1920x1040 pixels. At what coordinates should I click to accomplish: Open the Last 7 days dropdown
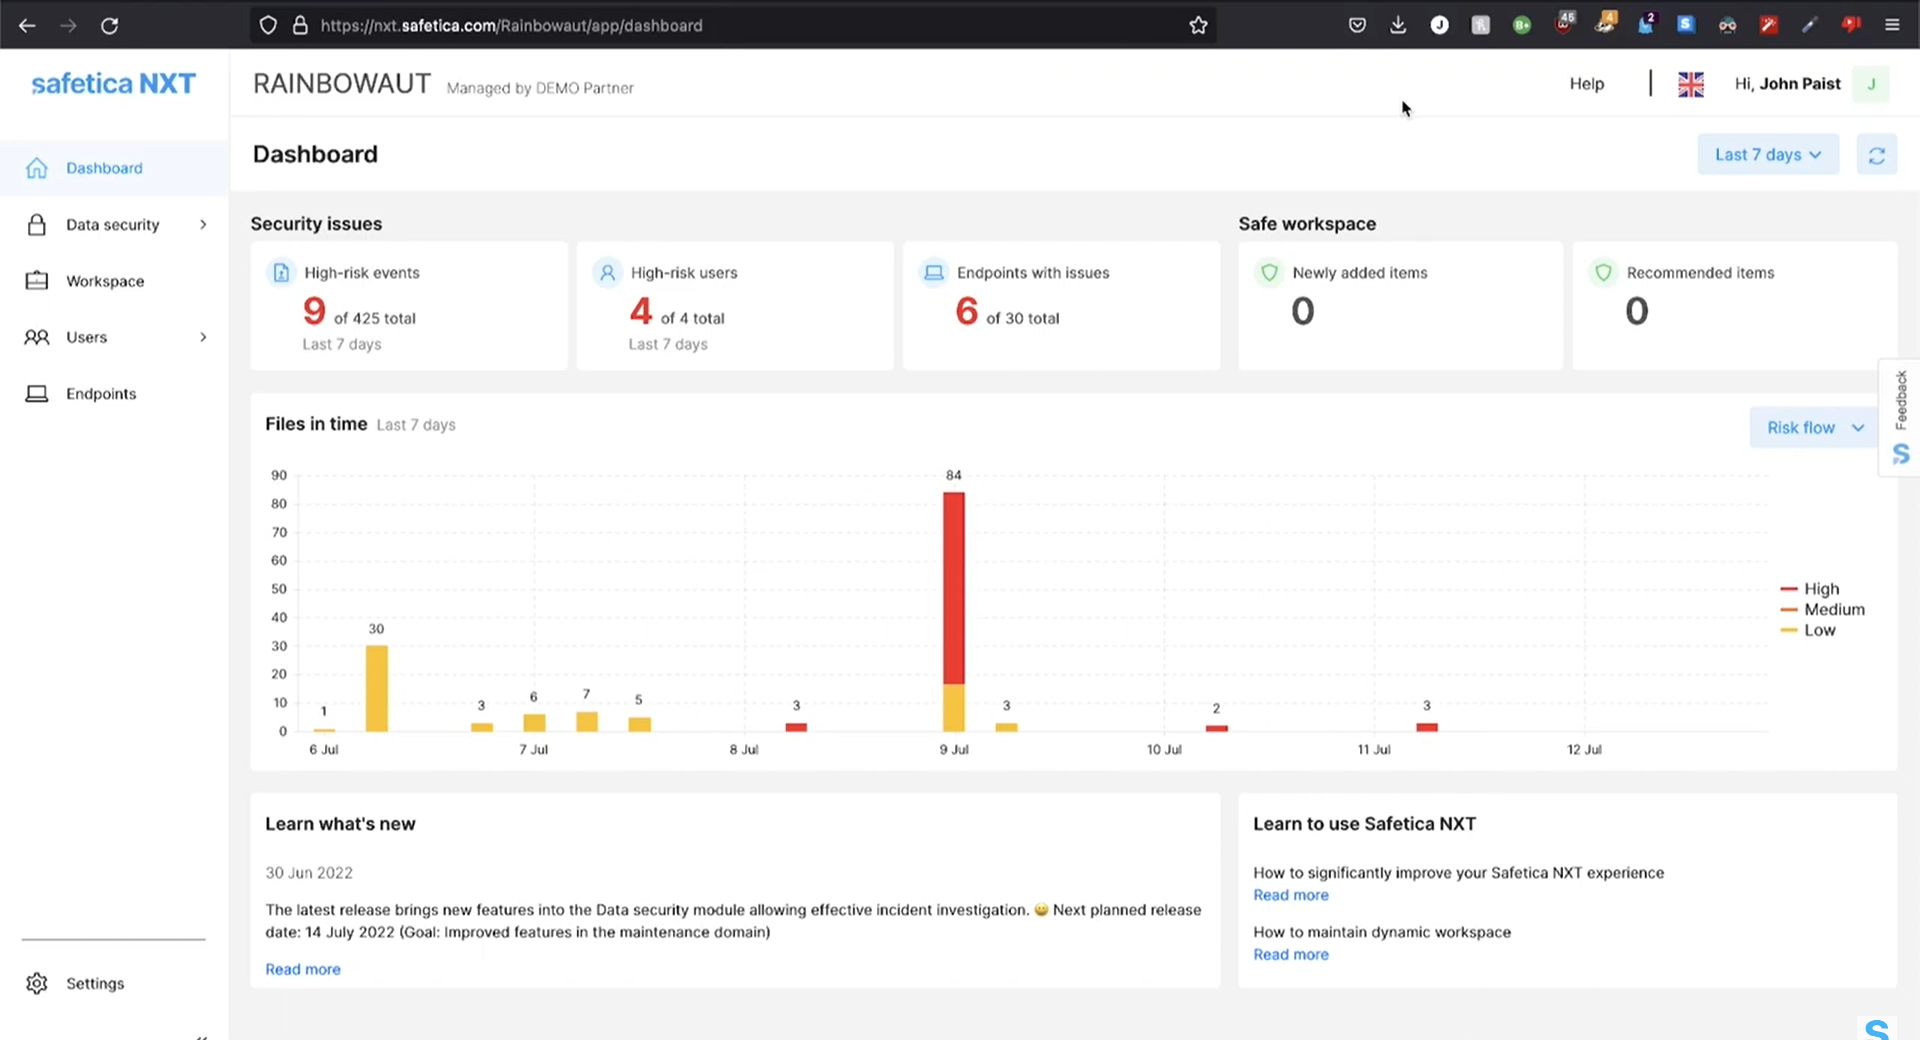coord(1767,155)
